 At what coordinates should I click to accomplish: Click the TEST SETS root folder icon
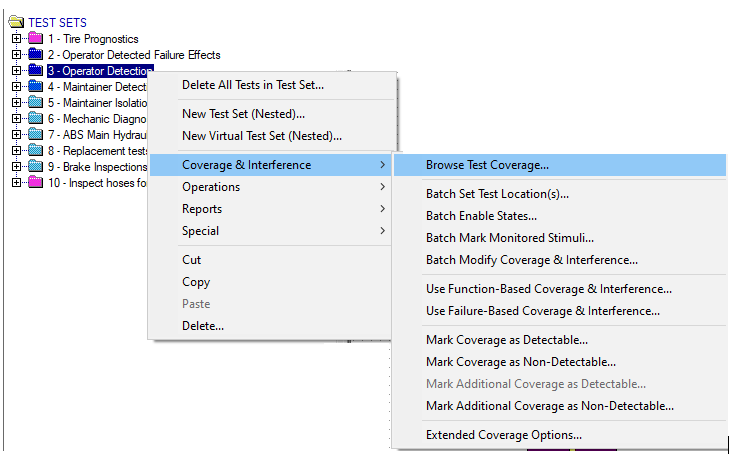pos(16,22)
